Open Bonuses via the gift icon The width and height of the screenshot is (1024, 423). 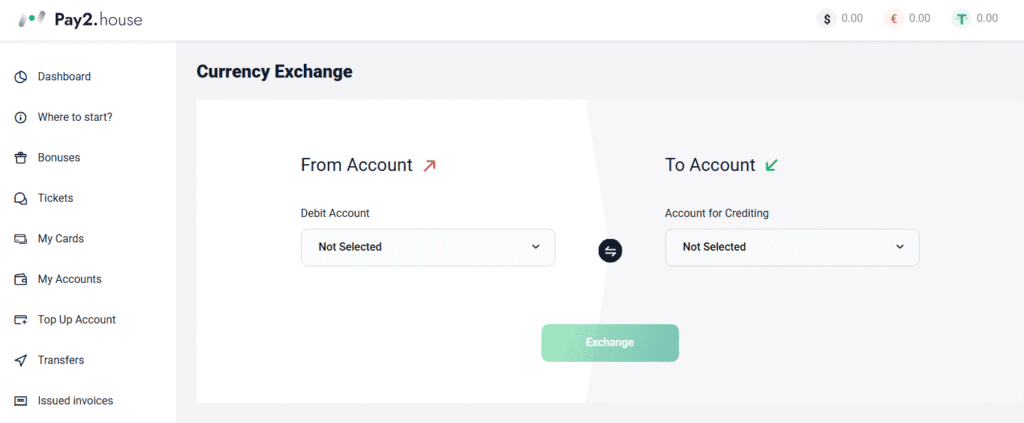pyautogui.click(x=21, y=158)
